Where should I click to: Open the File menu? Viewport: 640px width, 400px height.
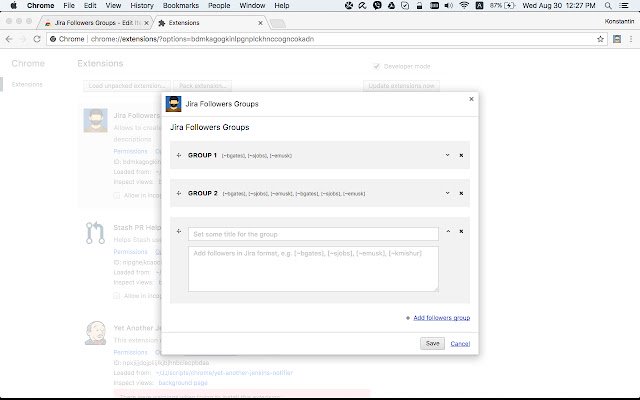pyautogui.click(x=69, y=5)
